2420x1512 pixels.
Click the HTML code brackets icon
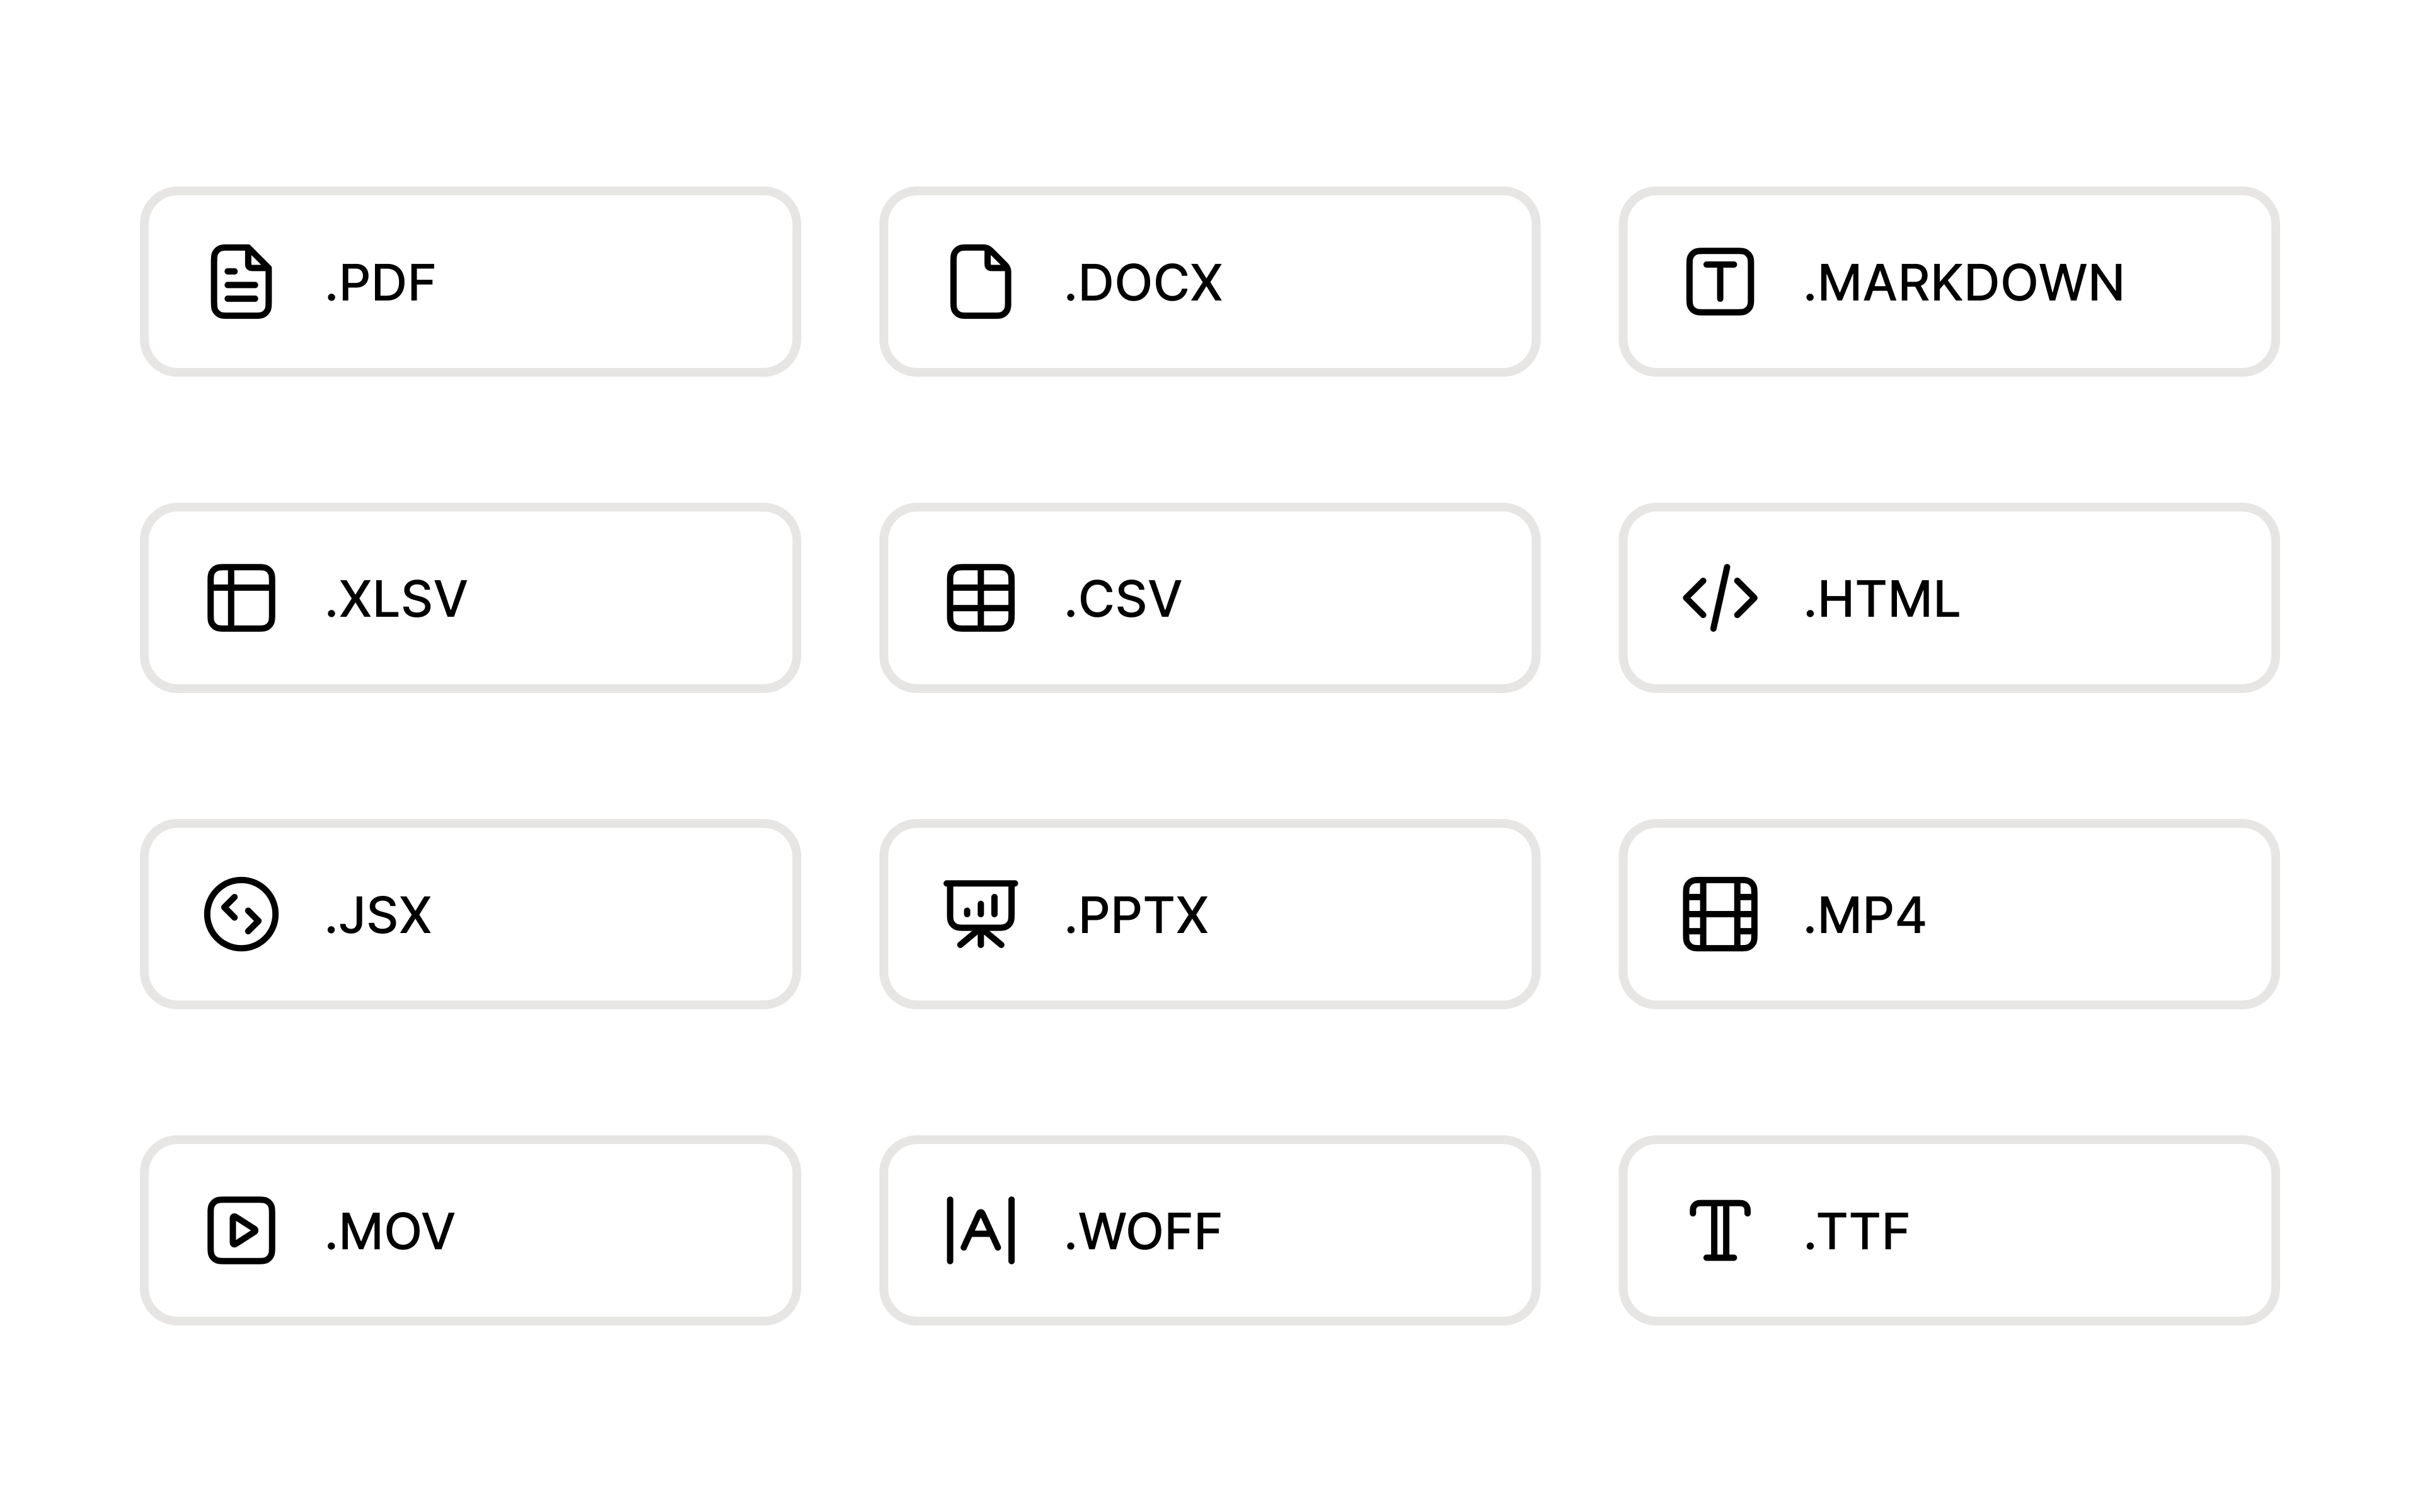tap(1720, 598)
